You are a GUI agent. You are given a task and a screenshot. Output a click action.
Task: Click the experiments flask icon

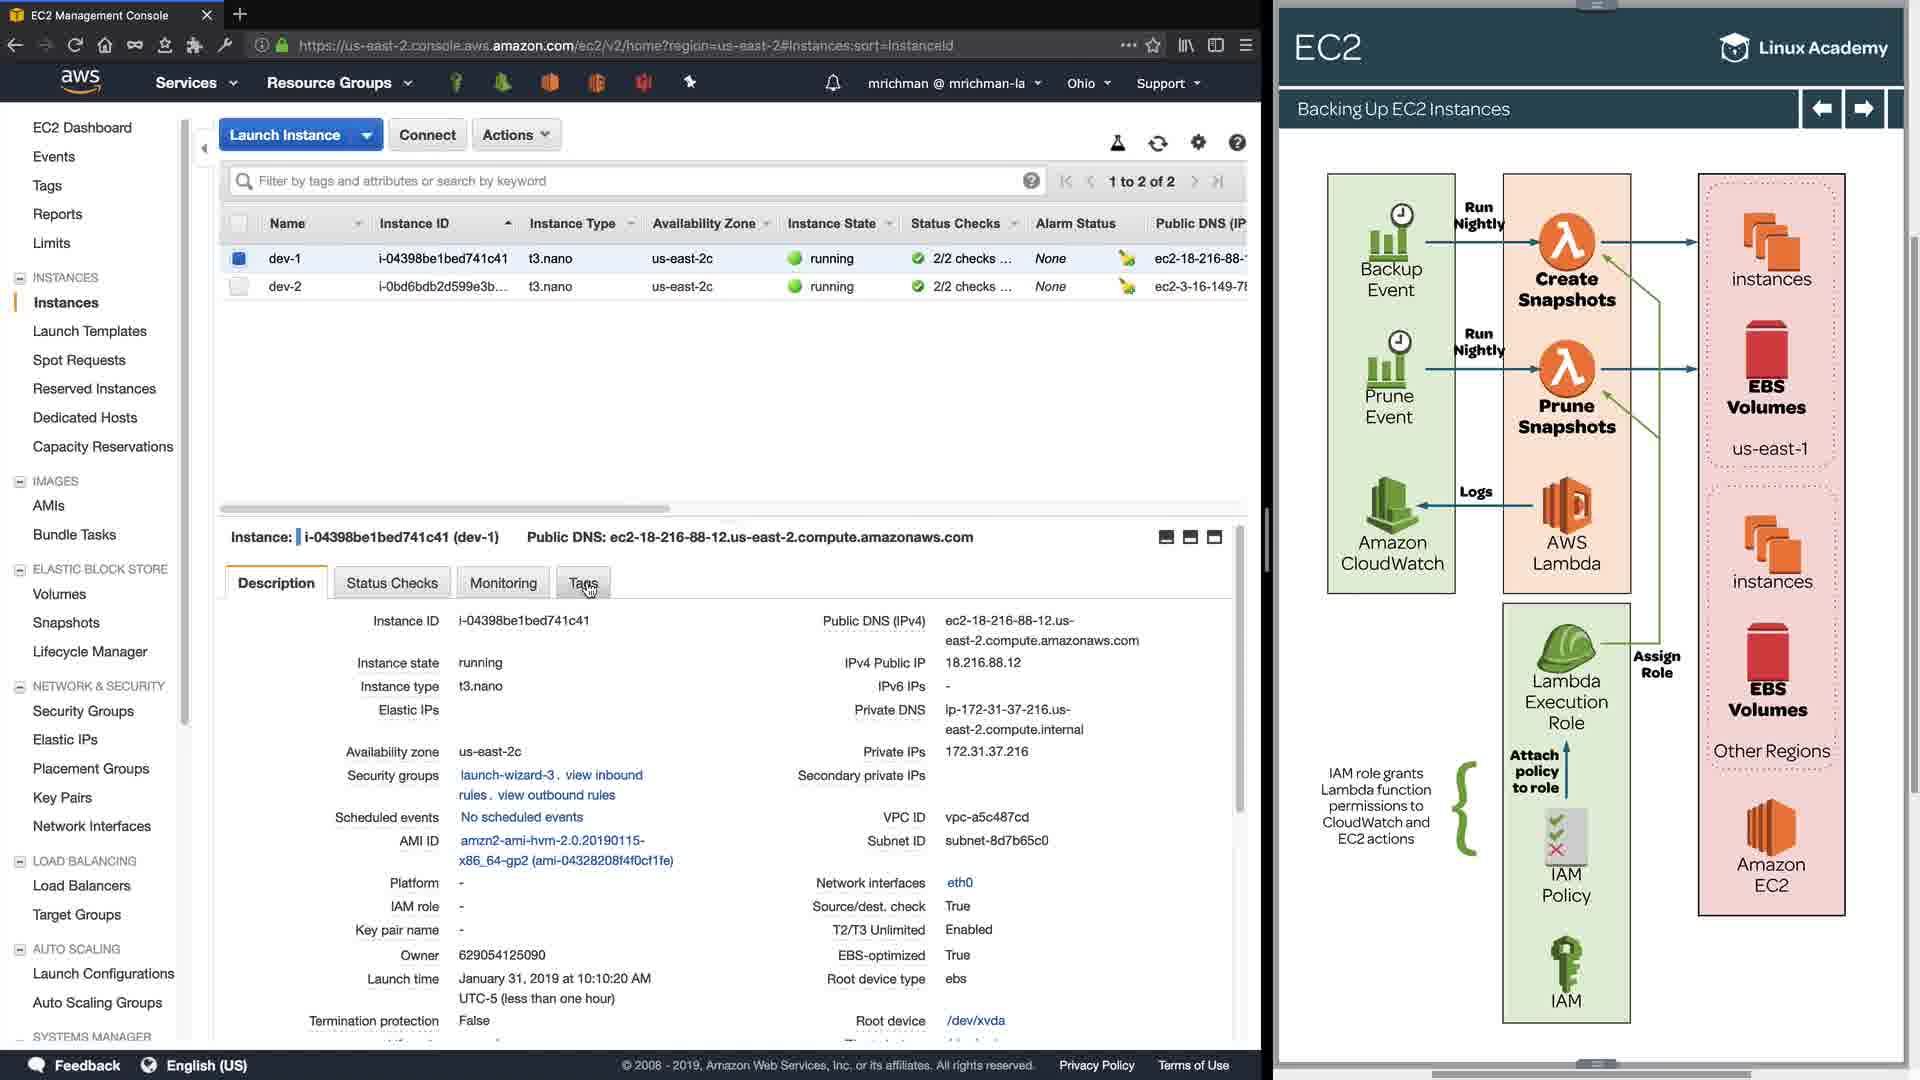(x=1118, y=144)
